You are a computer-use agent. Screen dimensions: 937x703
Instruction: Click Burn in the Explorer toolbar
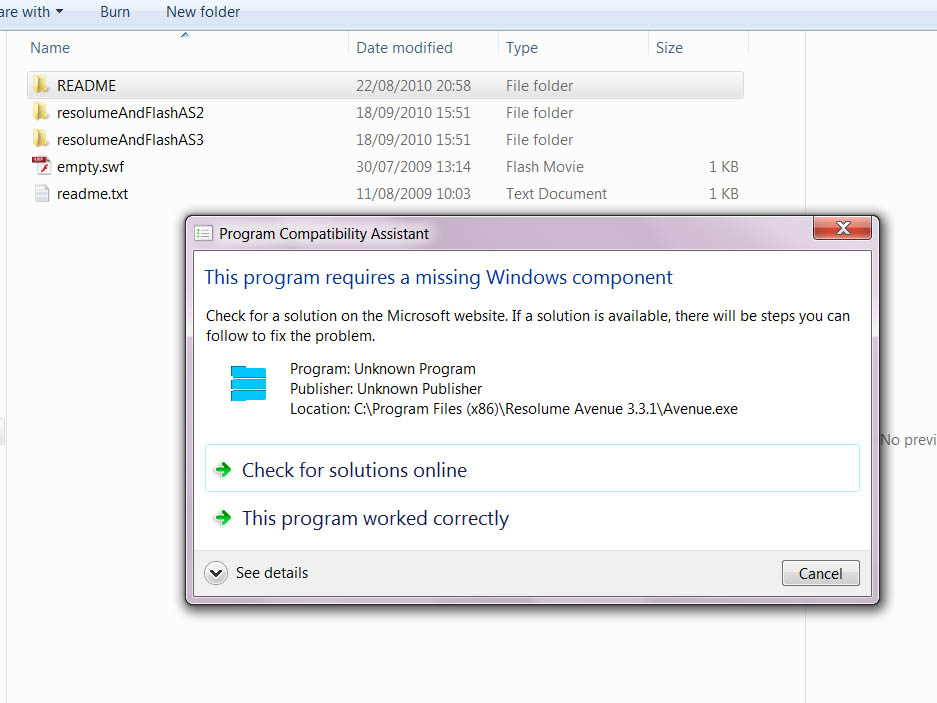[115, 11]
